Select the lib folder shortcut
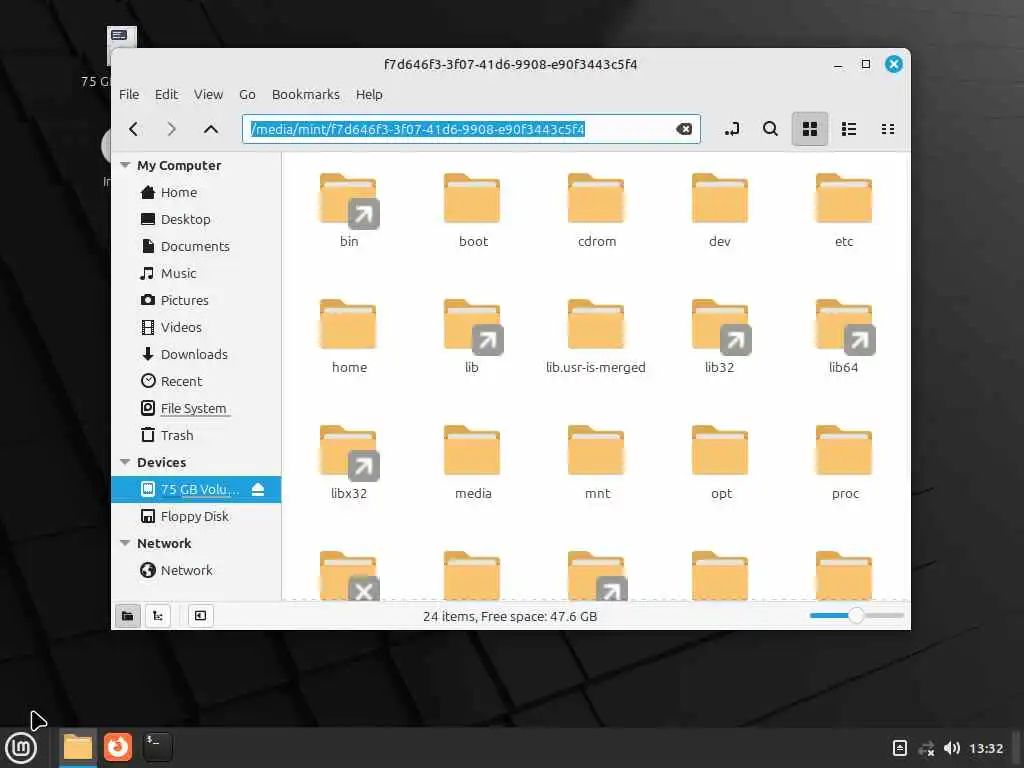Screen dimensions: 1024x768 [x=472, y=336]
